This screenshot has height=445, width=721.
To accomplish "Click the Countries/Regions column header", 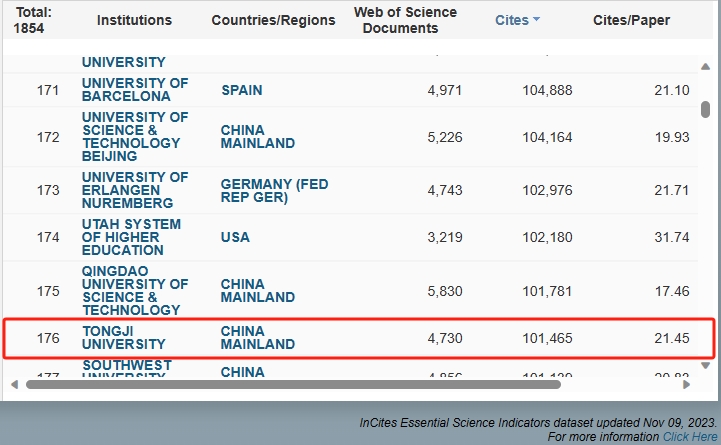I will (x=273, y=20).
